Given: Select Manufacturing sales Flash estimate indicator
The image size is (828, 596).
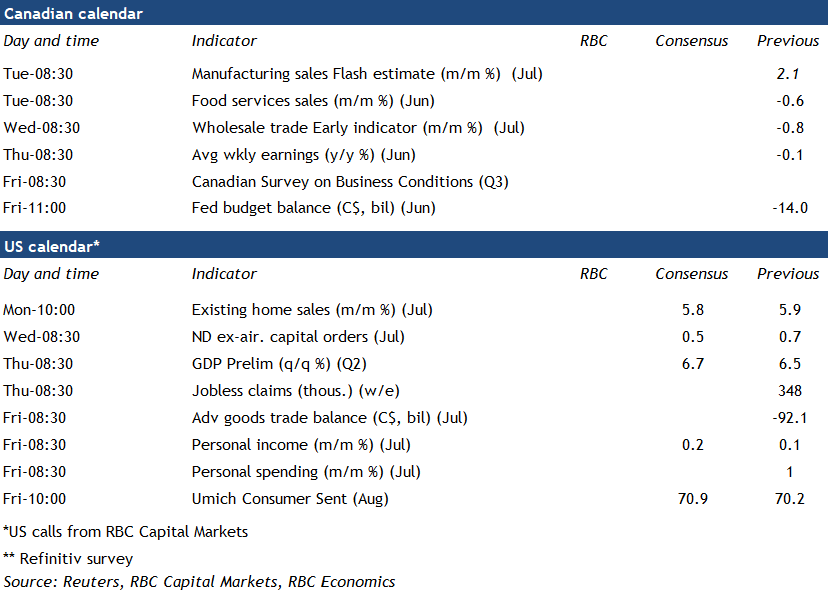Looking at the screenshot, I should pyautogui.click(x=366, y=74).
